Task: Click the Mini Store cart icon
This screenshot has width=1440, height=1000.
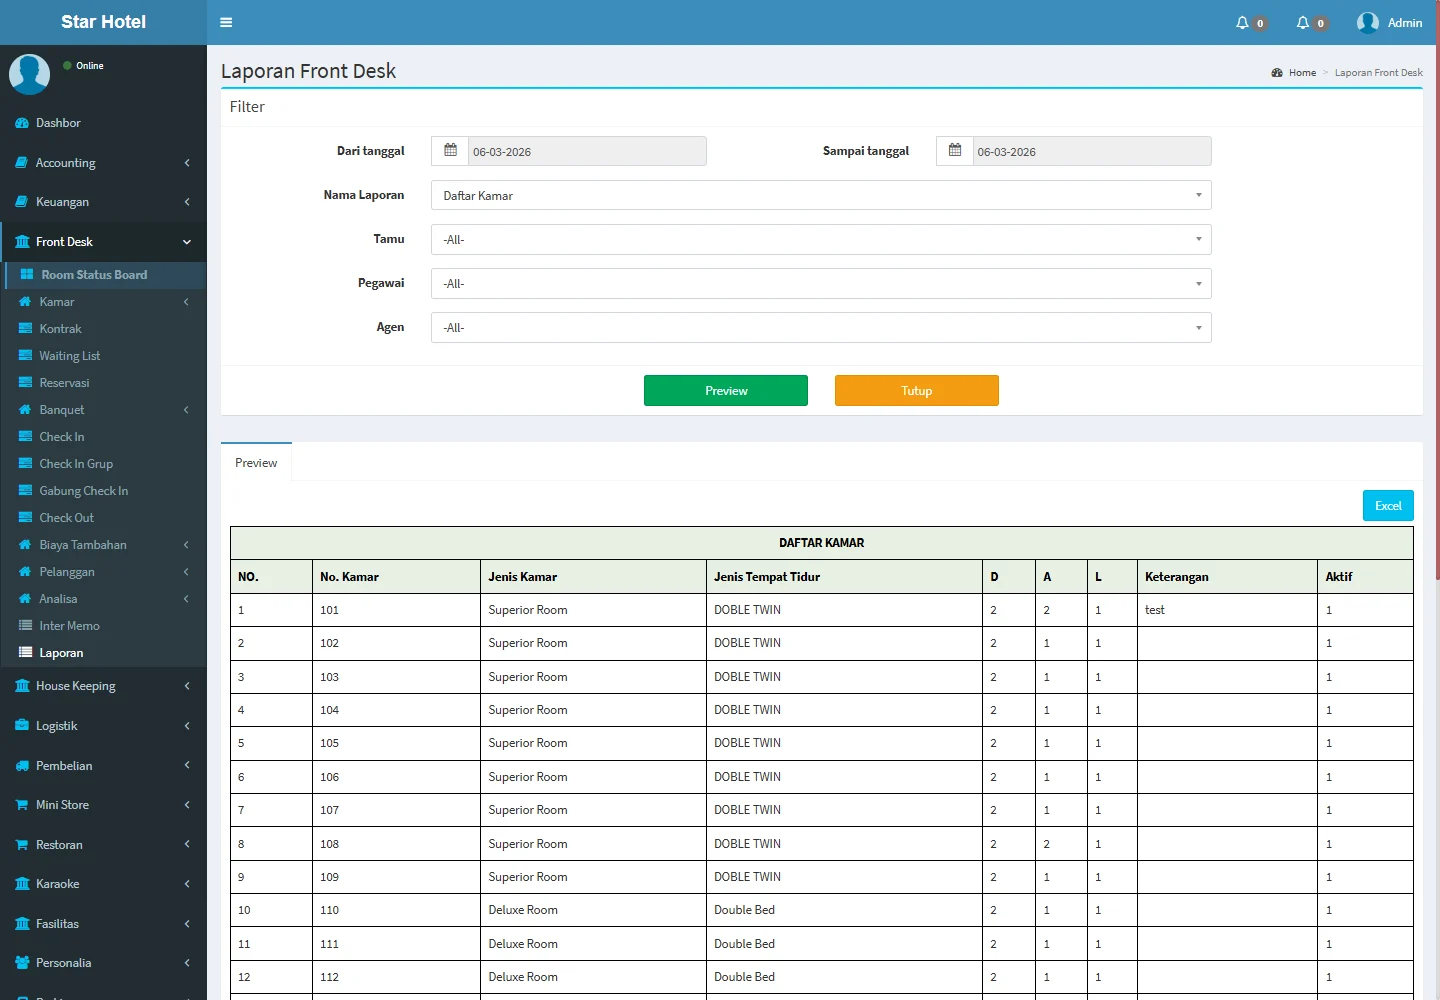Action: point(22,805)
